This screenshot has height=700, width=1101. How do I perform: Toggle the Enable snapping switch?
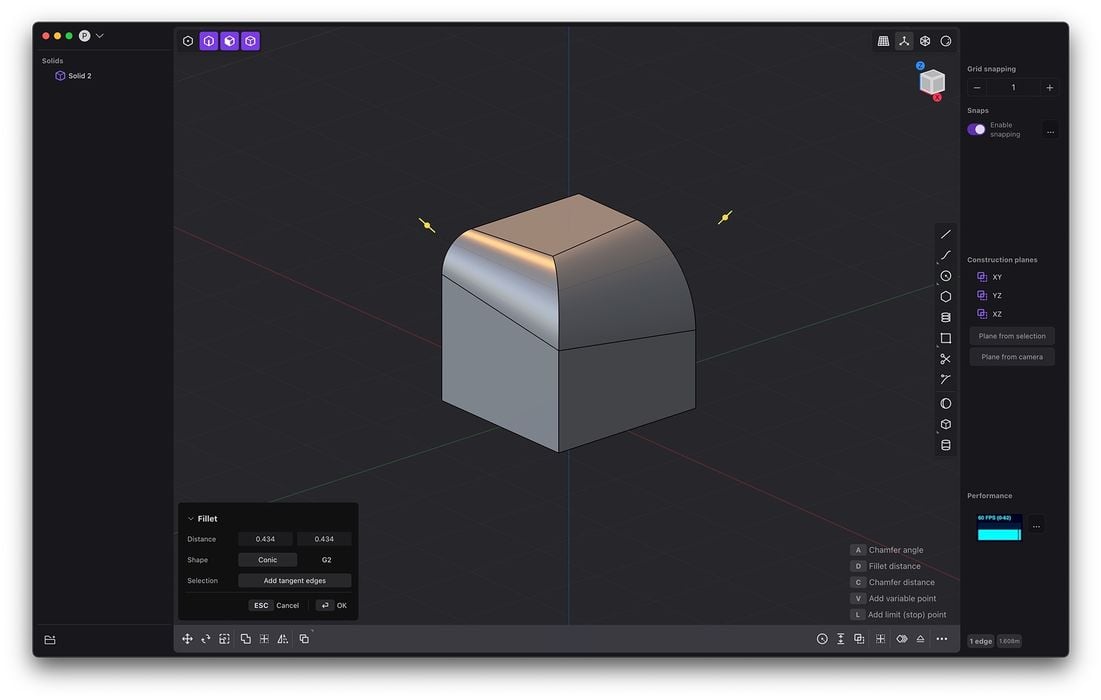click(976, 130)
